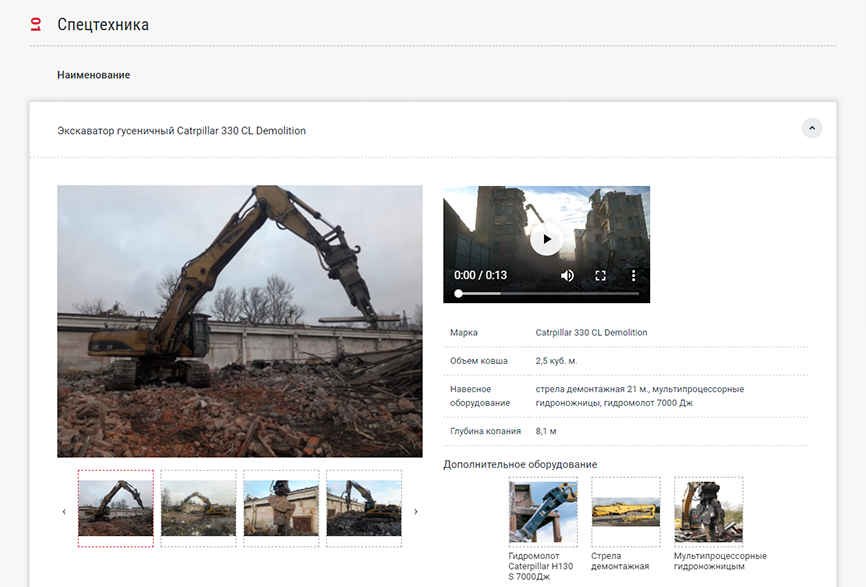Click the Наименование column header
866x587 pixels.
(x=94, y=75)
